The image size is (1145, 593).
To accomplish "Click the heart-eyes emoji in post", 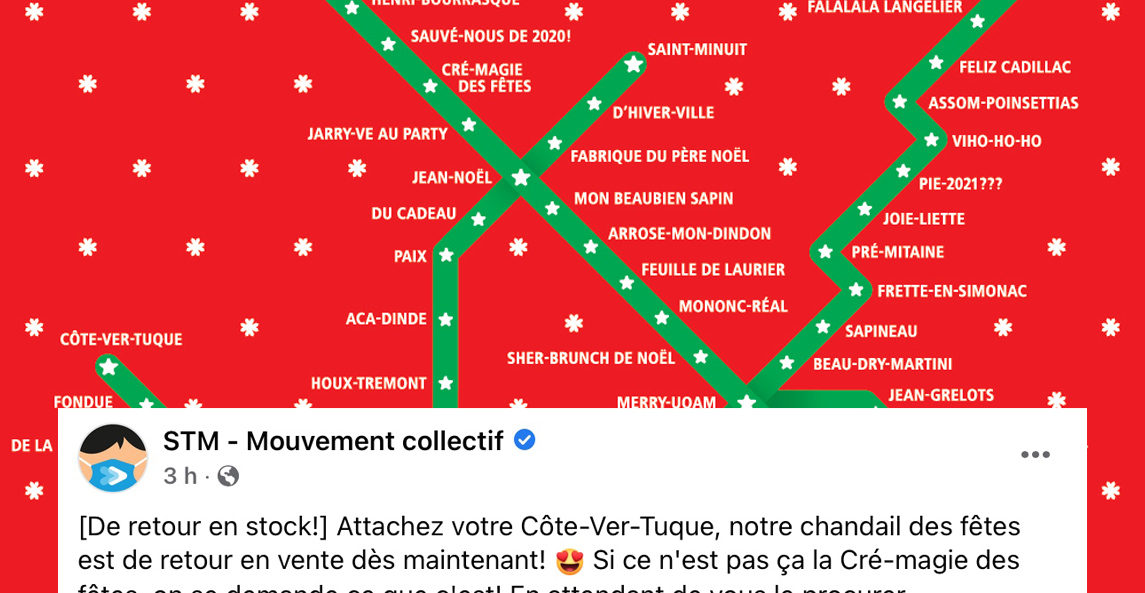I will (570, 561).
